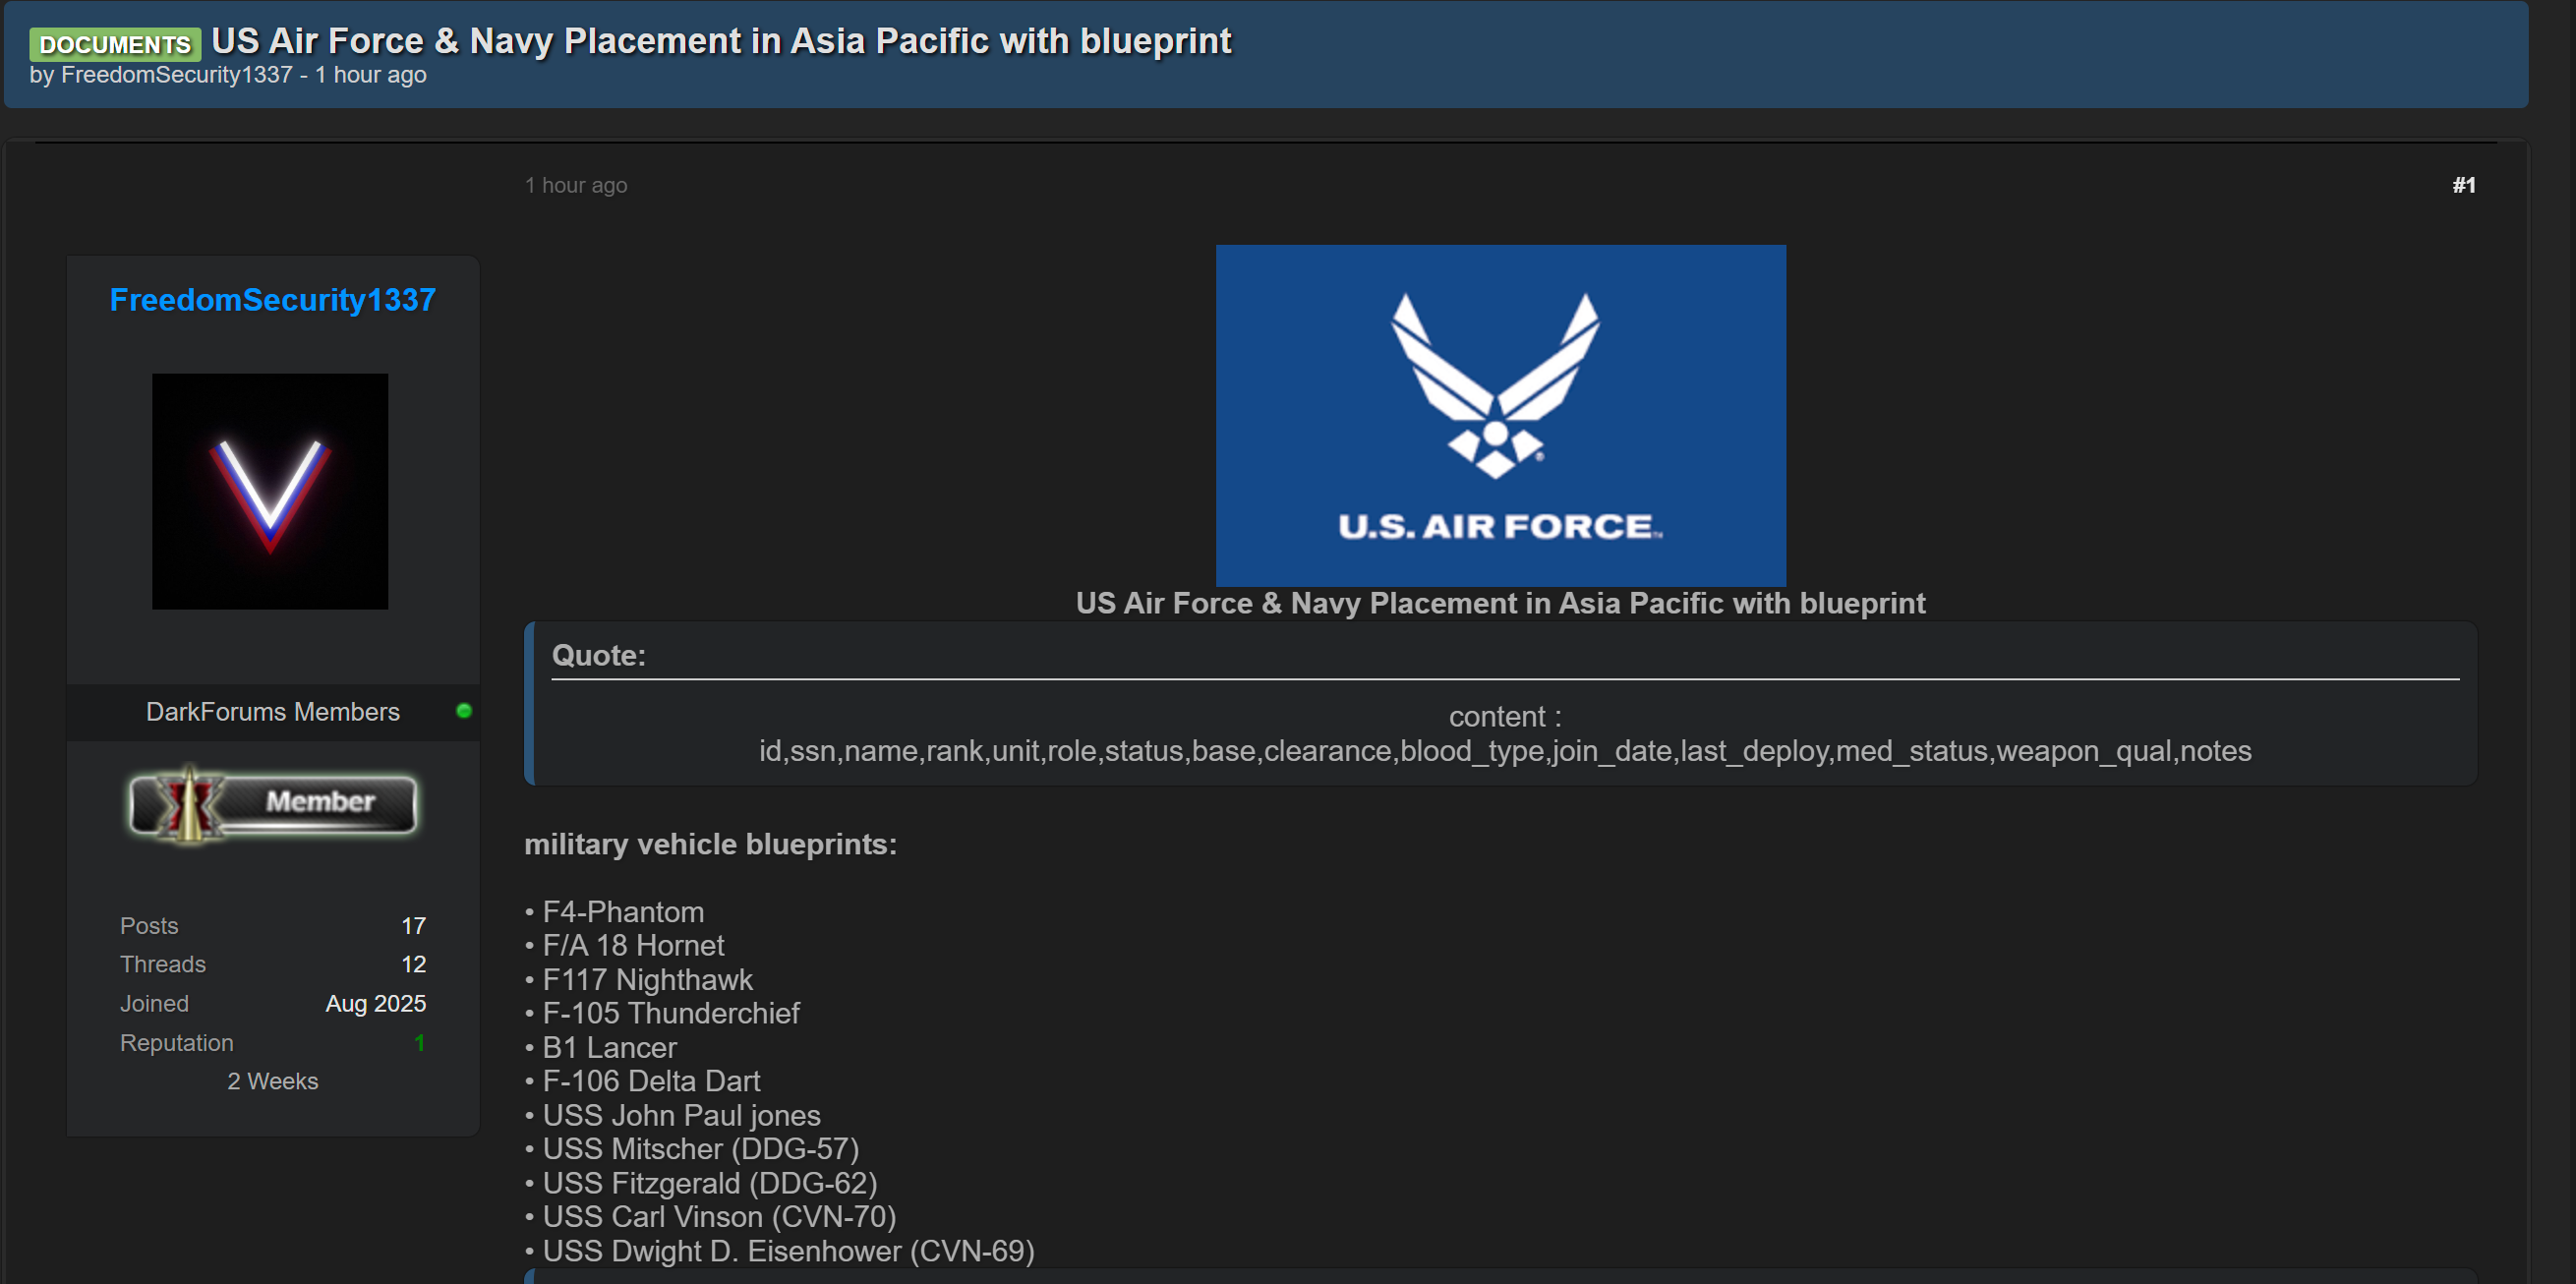2576x1284 pixels.
Task: Click the 'B1 Lancer' list entry
Action: [609, 1048]
